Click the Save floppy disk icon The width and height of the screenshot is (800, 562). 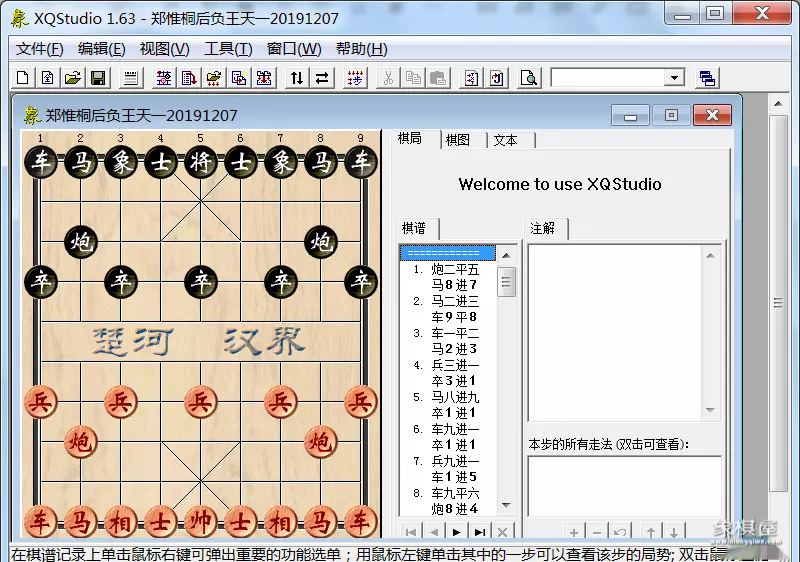point(98,78)
